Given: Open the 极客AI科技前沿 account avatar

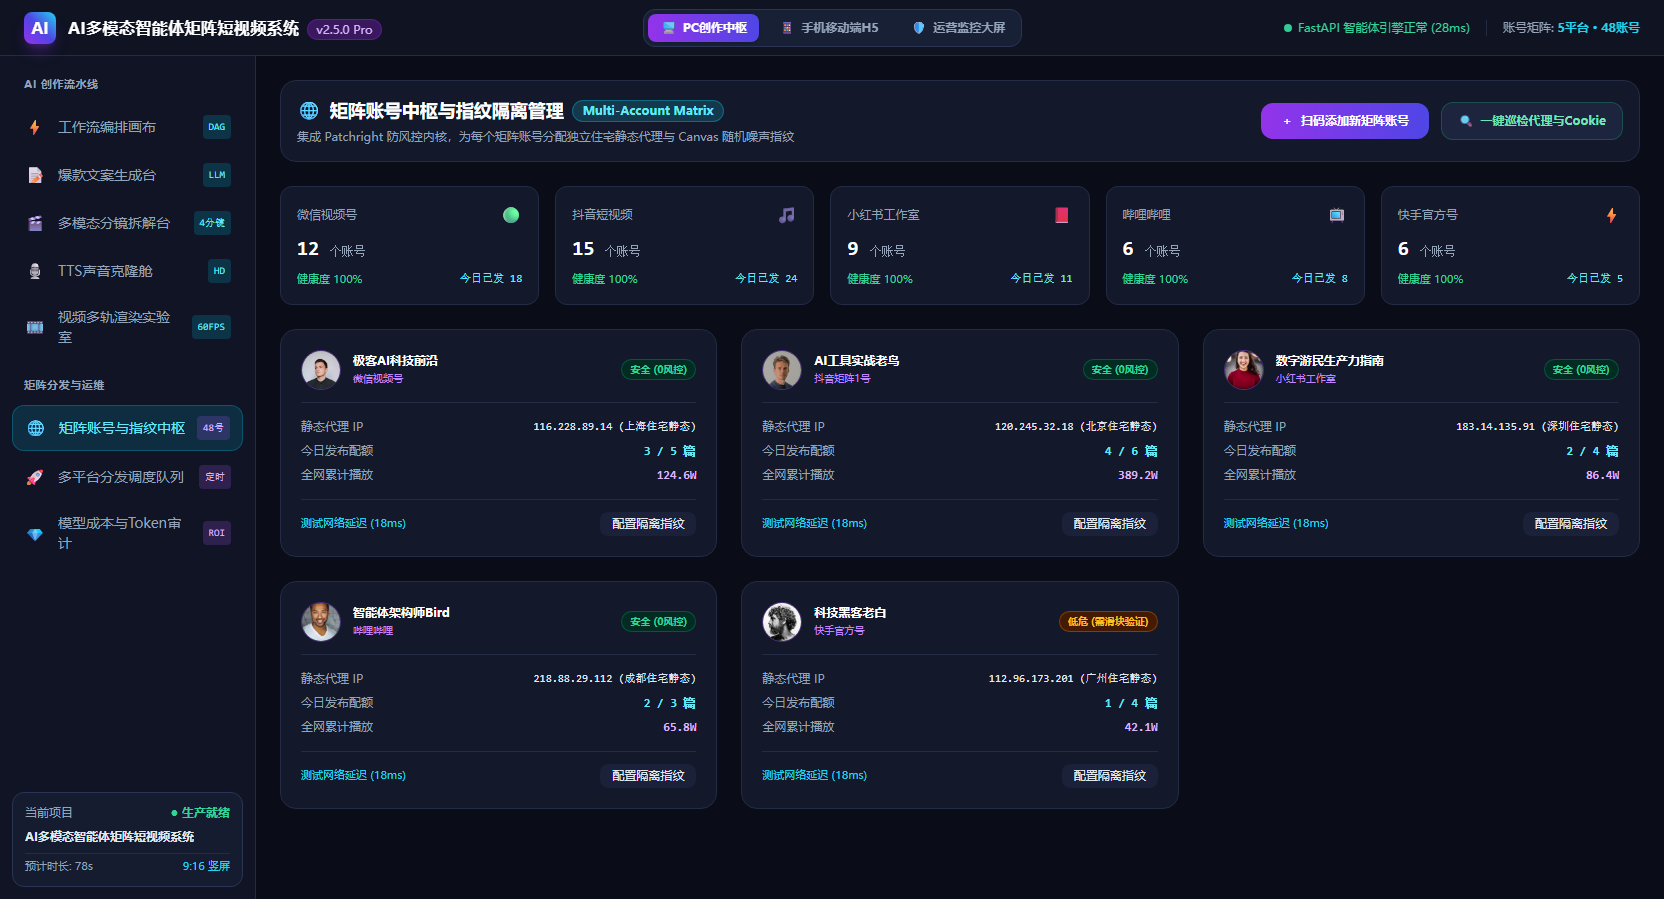Looking at the screenshot, I should click(321, 370).
